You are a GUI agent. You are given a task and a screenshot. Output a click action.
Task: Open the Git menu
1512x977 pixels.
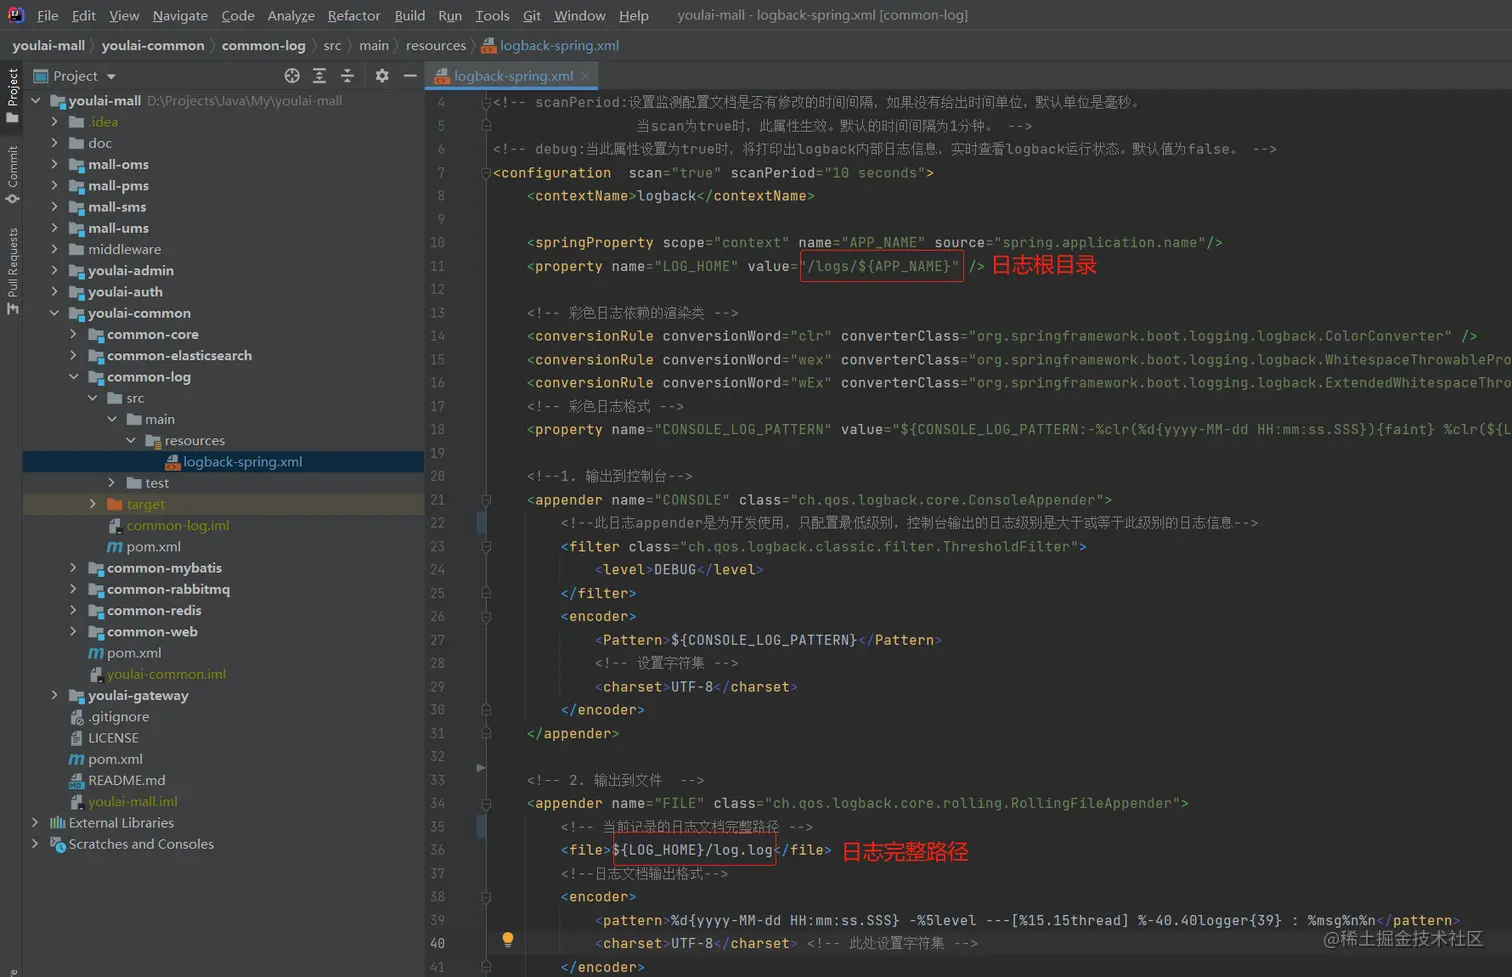[532, 16]
